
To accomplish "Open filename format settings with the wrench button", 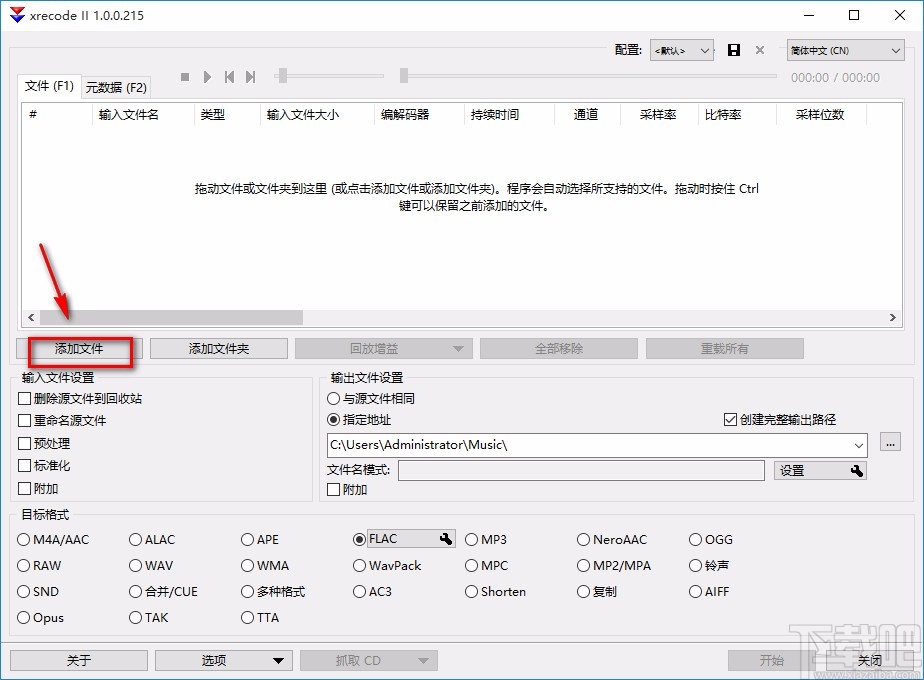I will click(x=857, y=469).
